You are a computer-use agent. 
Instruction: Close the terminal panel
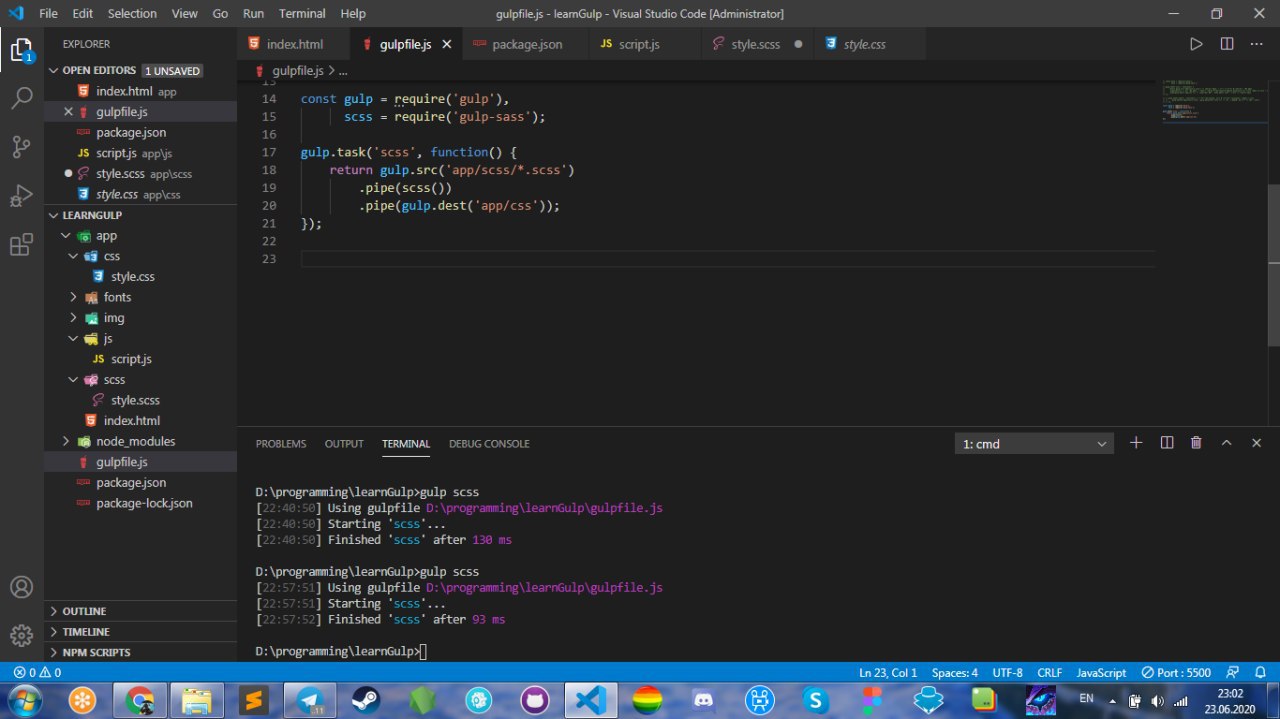[x=1257, y=443]
